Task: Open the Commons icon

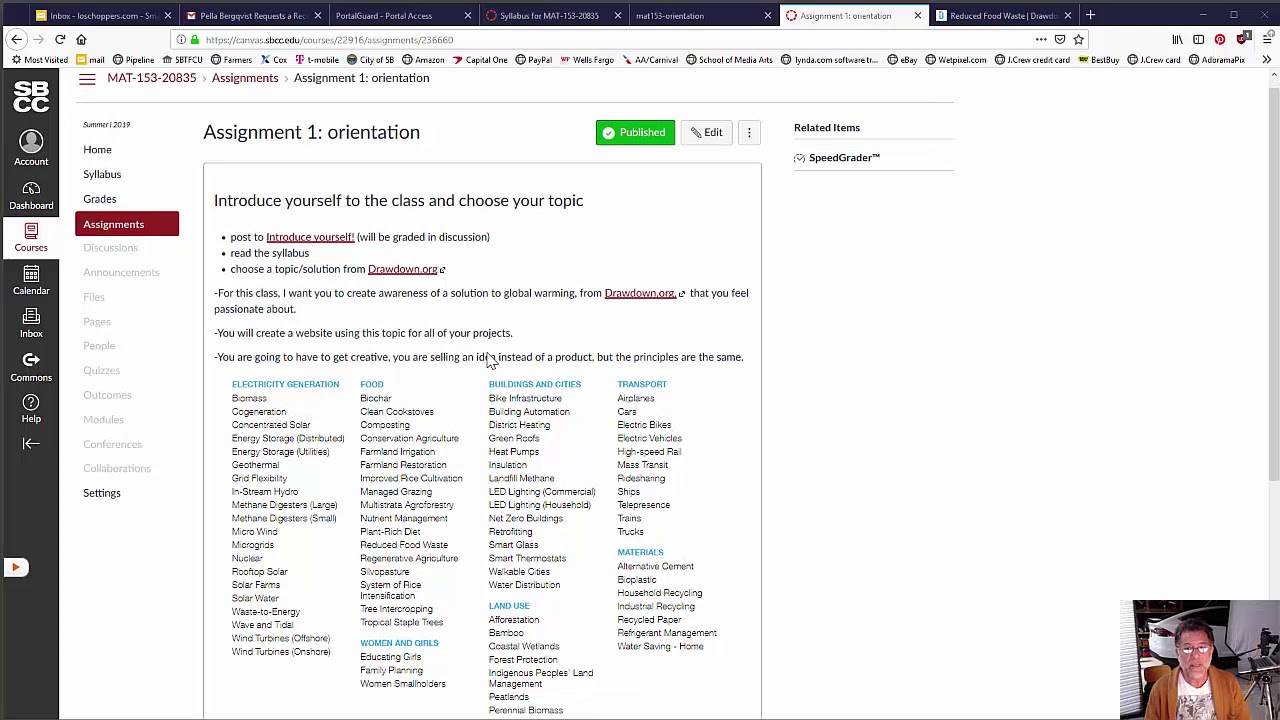Action: point(31,366)
